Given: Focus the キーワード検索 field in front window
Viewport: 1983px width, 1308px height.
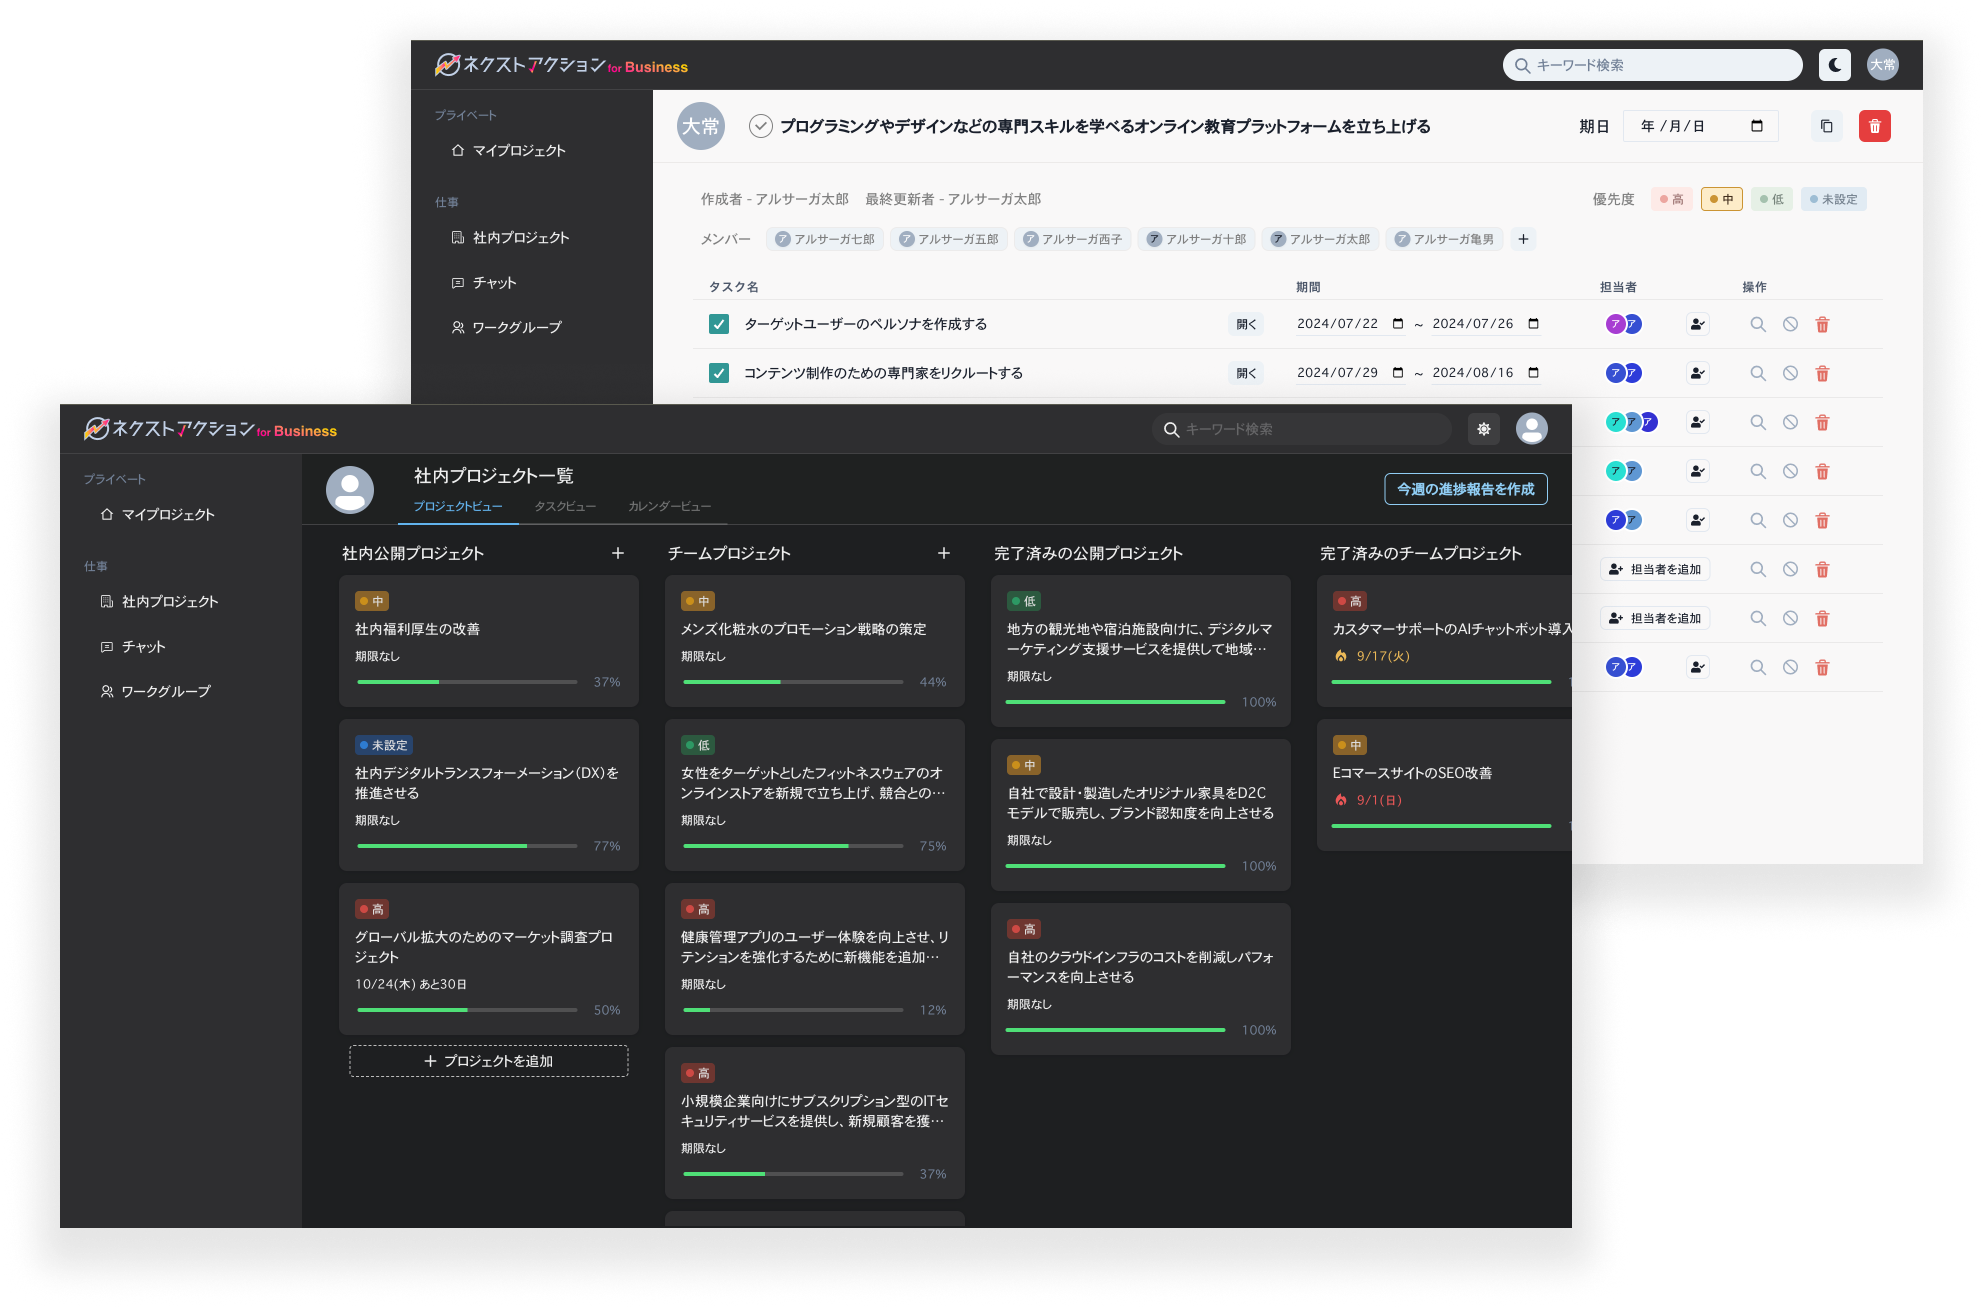Looking at the screenshot, I should tap(1301, 429).
